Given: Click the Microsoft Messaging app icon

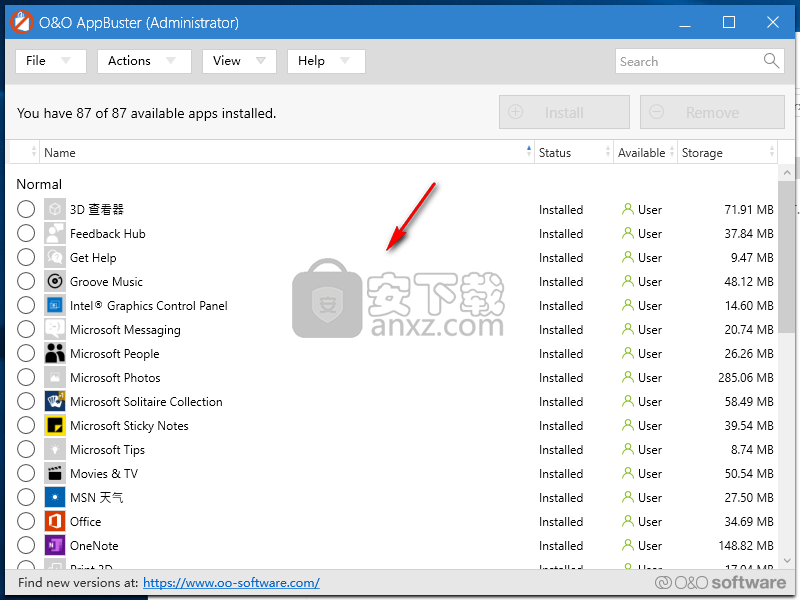Looking at the screenshot, I should 55,329.
